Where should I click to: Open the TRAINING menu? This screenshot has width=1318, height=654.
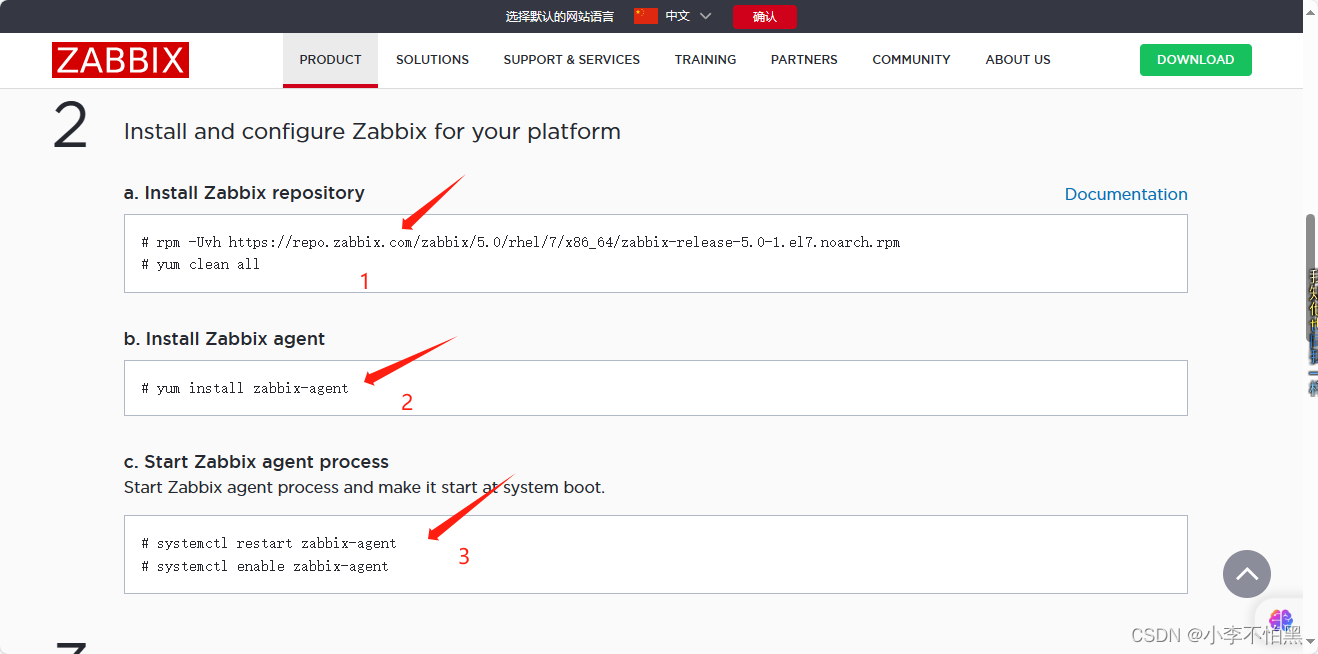pyautogui.click(x=705, y=60)
